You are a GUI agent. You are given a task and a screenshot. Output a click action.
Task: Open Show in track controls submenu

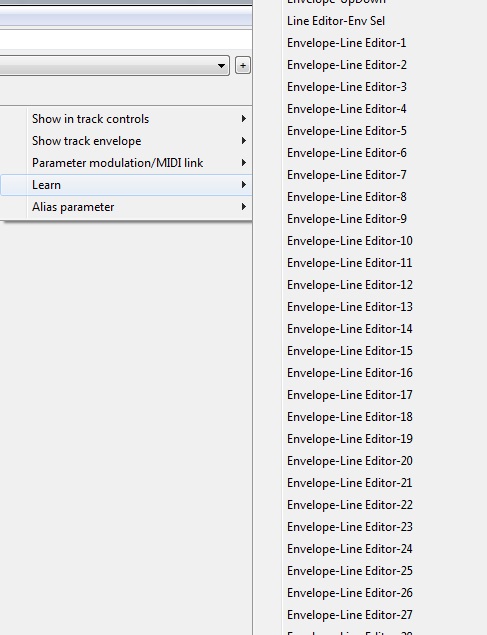point(126,119)
